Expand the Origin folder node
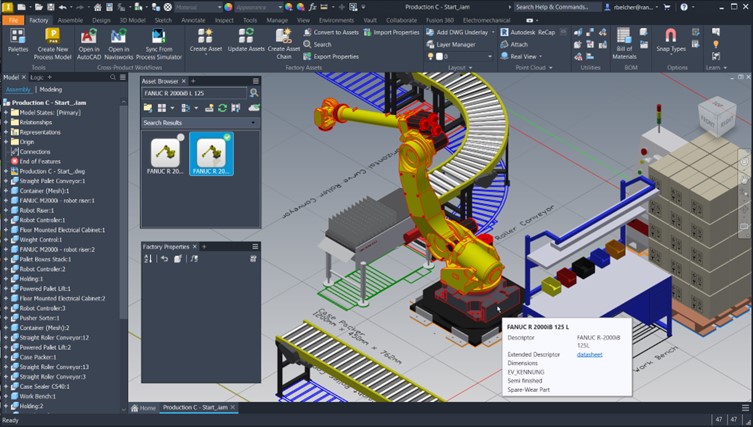The width and height of the screenshot is (753, 427). click(x=6, y=142)
